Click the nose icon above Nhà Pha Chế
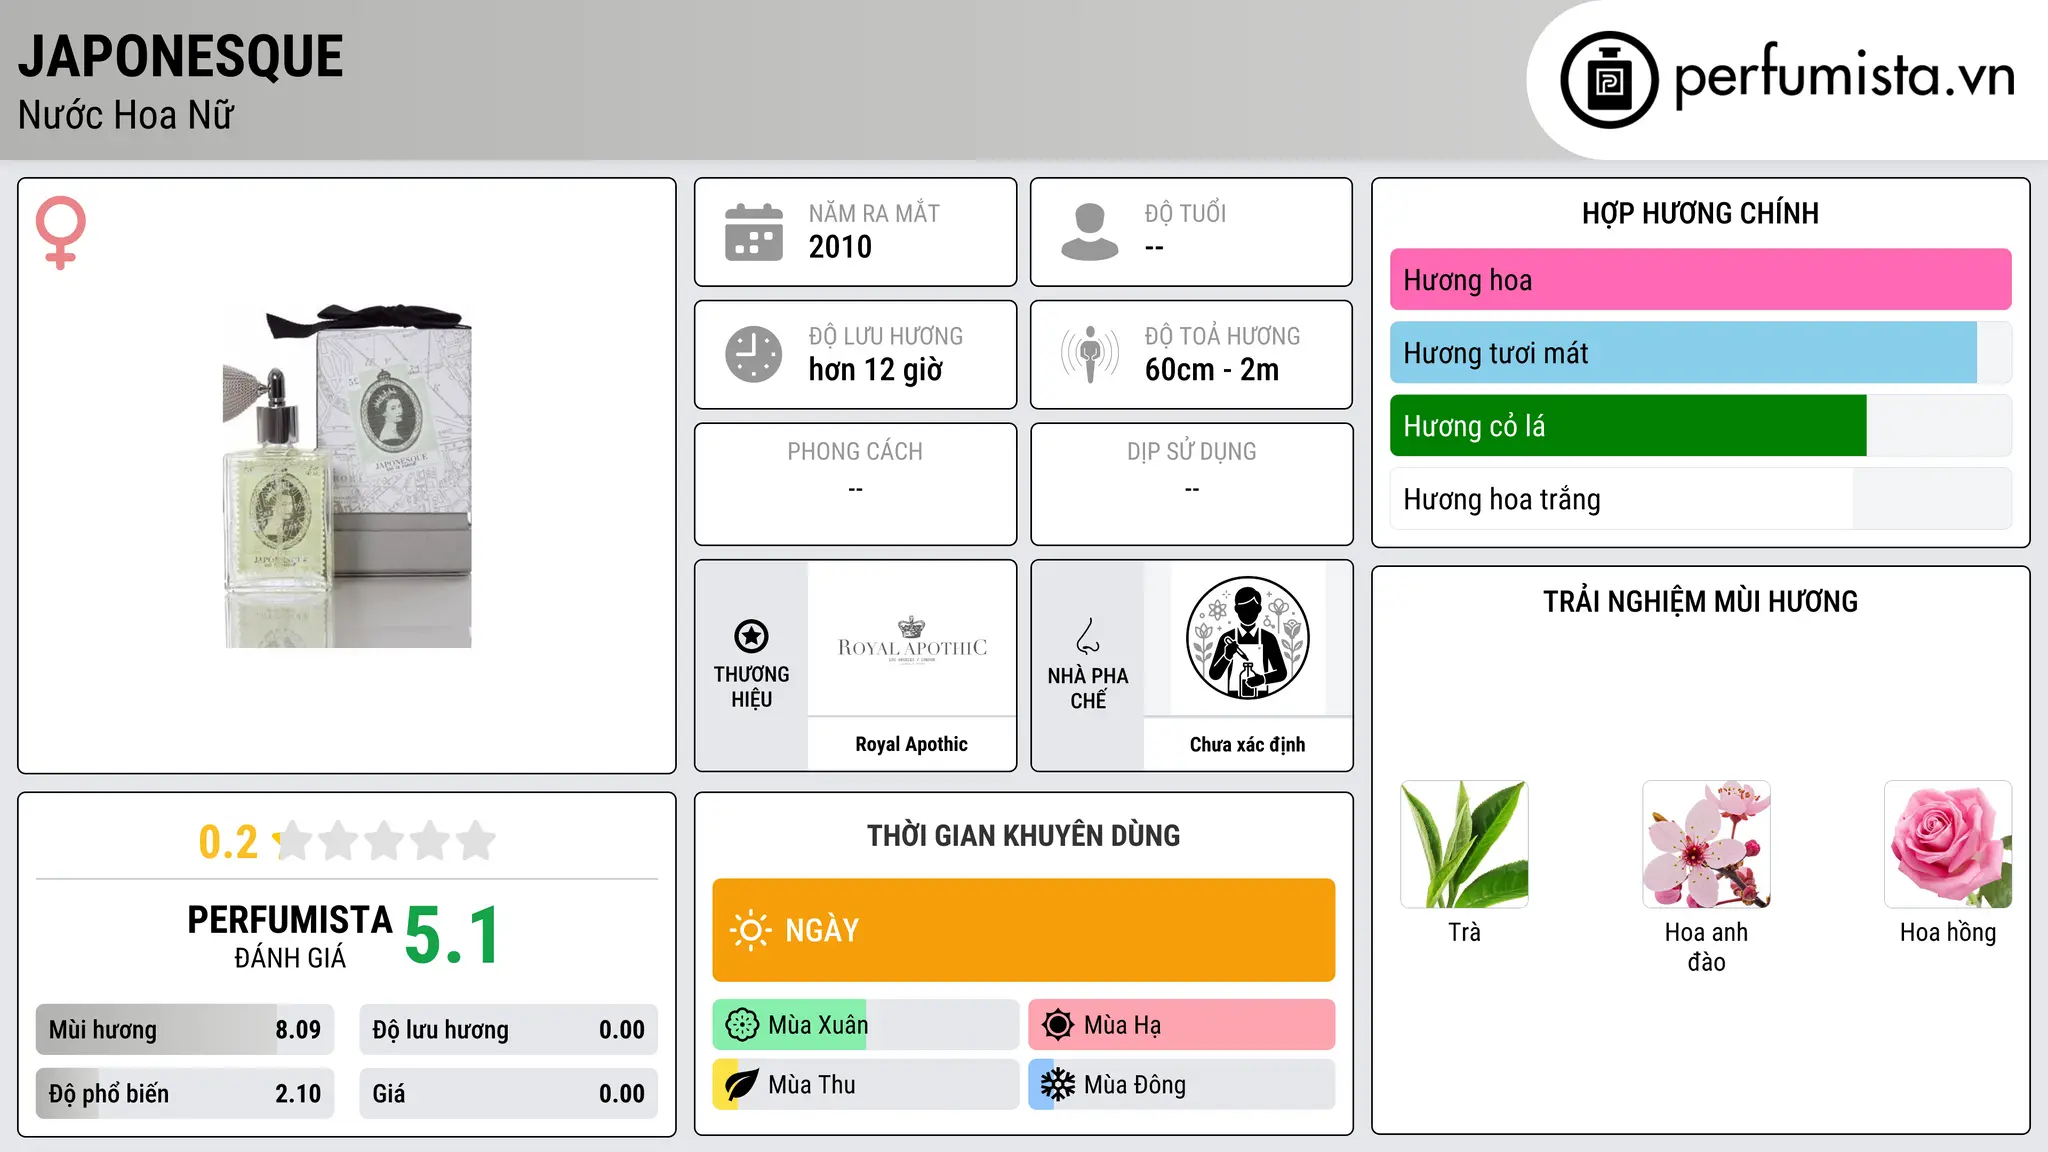Image resolution: width=2048 pixels, height=1152 pixels. click(x=1088, y=636)
